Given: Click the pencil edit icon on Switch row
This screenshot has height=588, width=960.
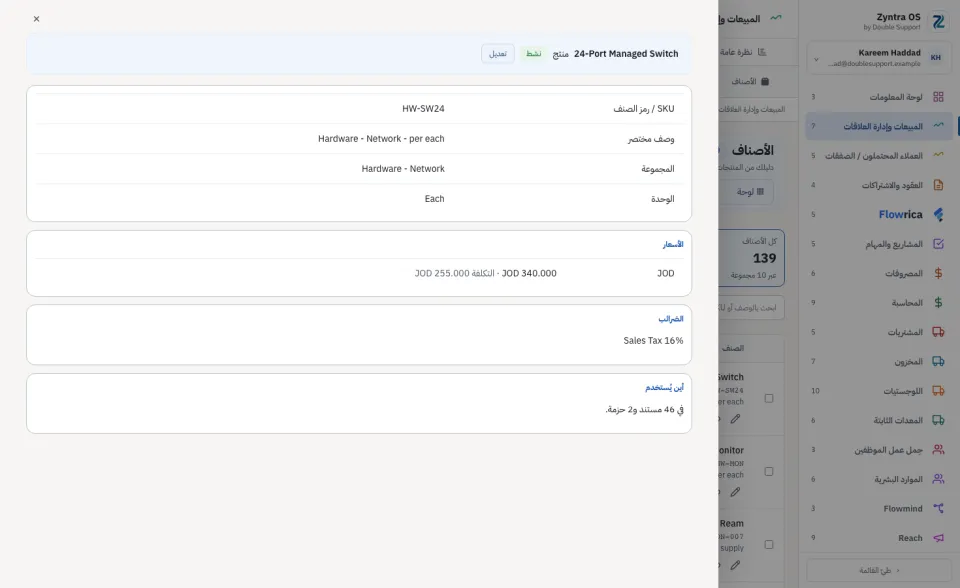Looking at the screenshot, I should [x=735, y=419].
